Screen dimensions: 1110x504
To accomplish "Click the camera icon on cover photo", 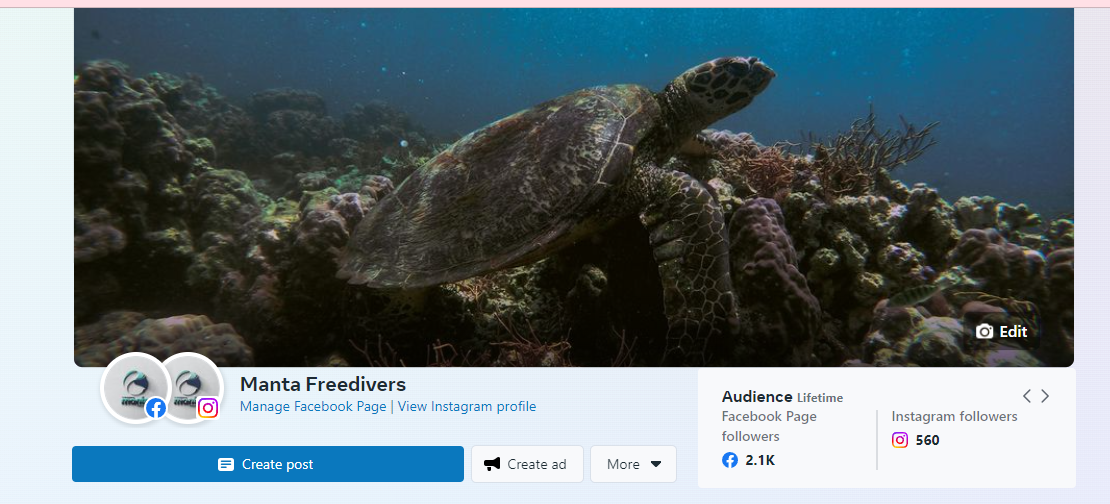I will click(984, 331).
